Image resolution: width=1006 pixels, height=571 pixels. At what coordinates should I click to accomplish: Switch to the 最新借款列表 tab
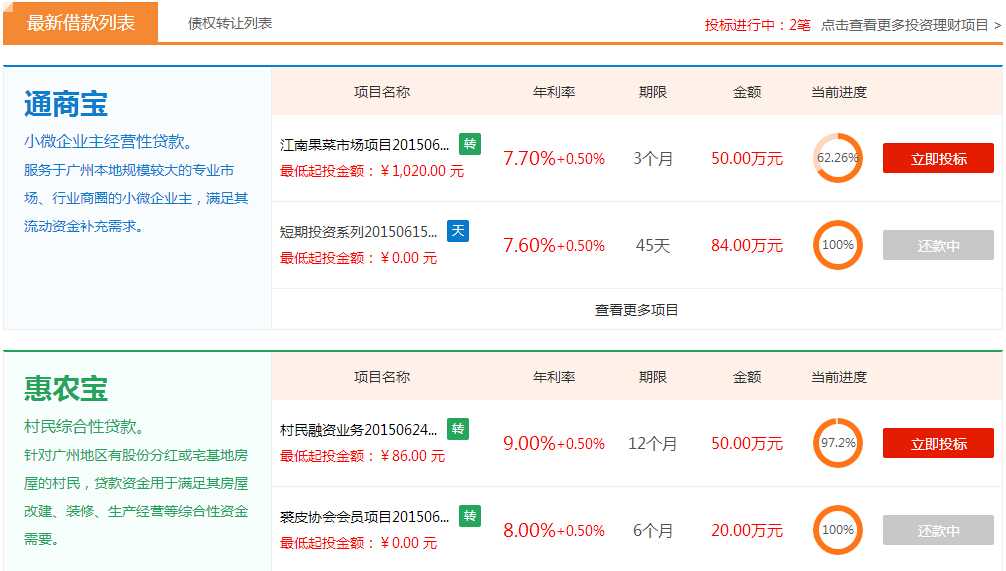pyautogui.click(x=80, y=23)
